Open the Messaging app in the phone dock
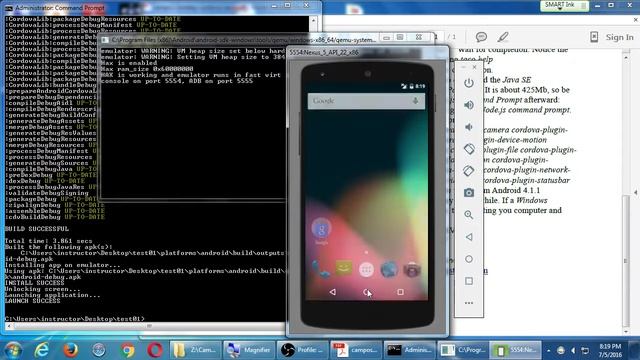The image size is (640, 360). 344,269
